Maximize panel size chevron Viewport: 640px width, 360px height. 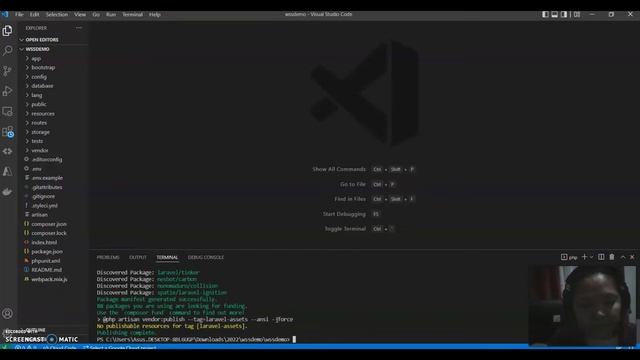(x=623, y=257)
